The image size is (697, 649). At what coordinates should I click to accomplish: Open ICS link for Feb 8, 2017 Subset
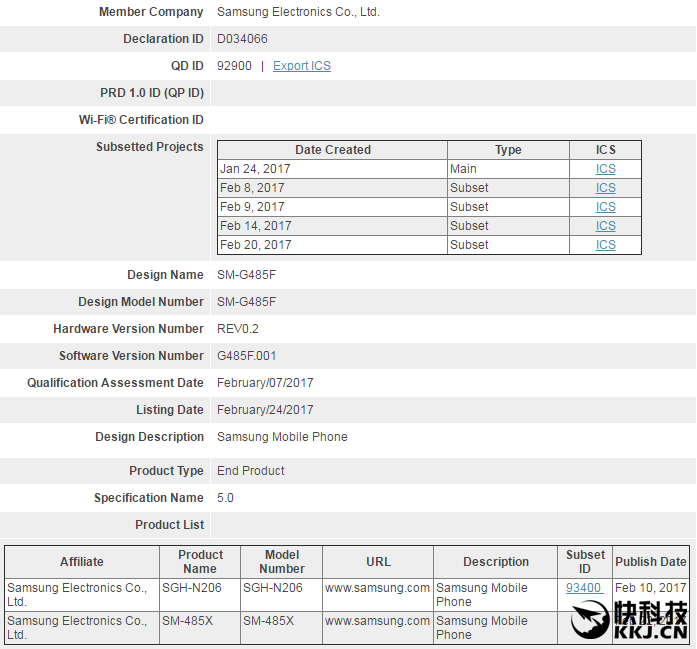[x=605, y=188]
